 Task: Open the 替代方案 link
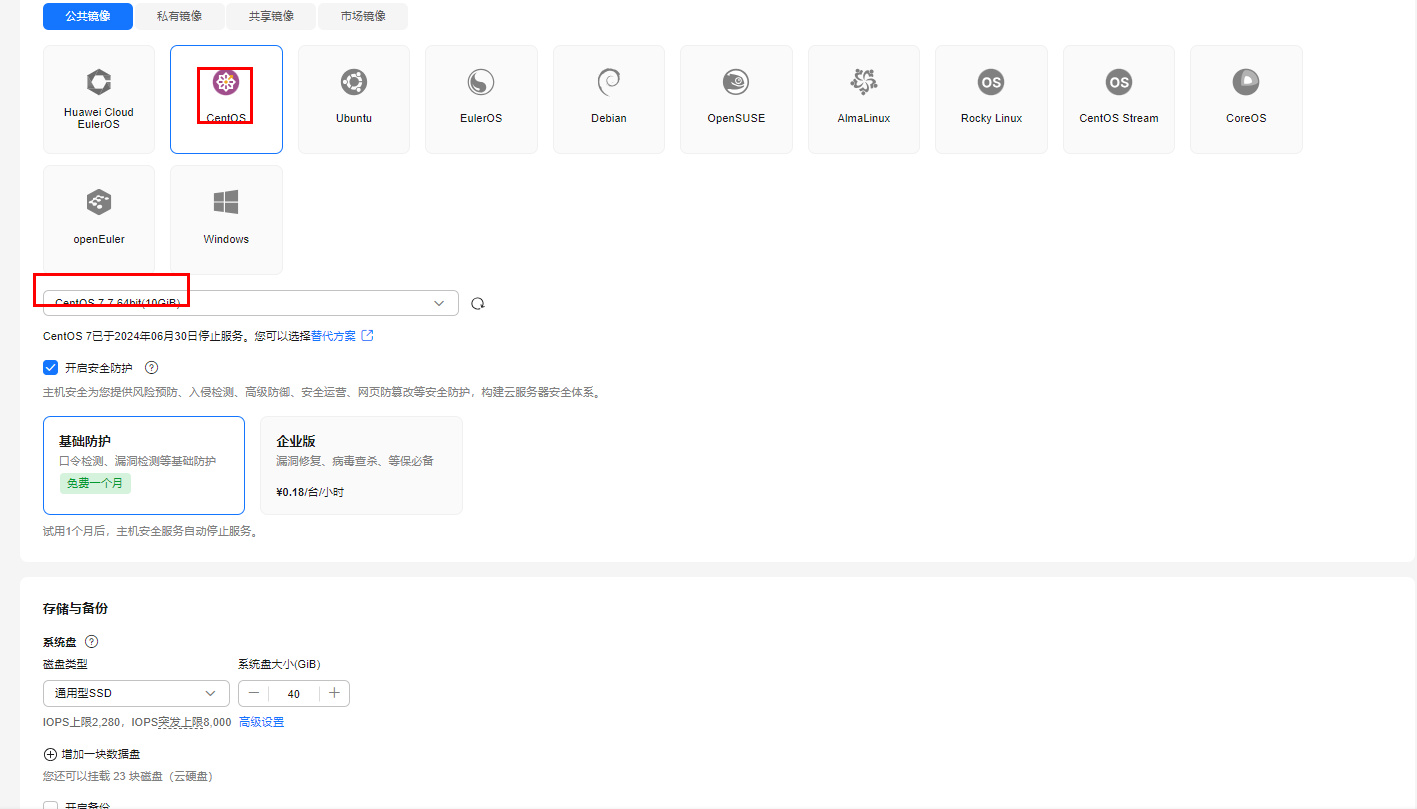333,336
